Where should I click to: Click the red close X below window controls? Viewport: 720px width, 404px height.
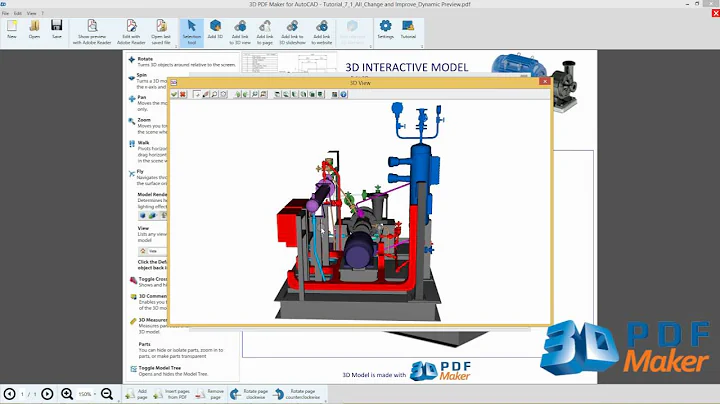click(x=715, y=13)
